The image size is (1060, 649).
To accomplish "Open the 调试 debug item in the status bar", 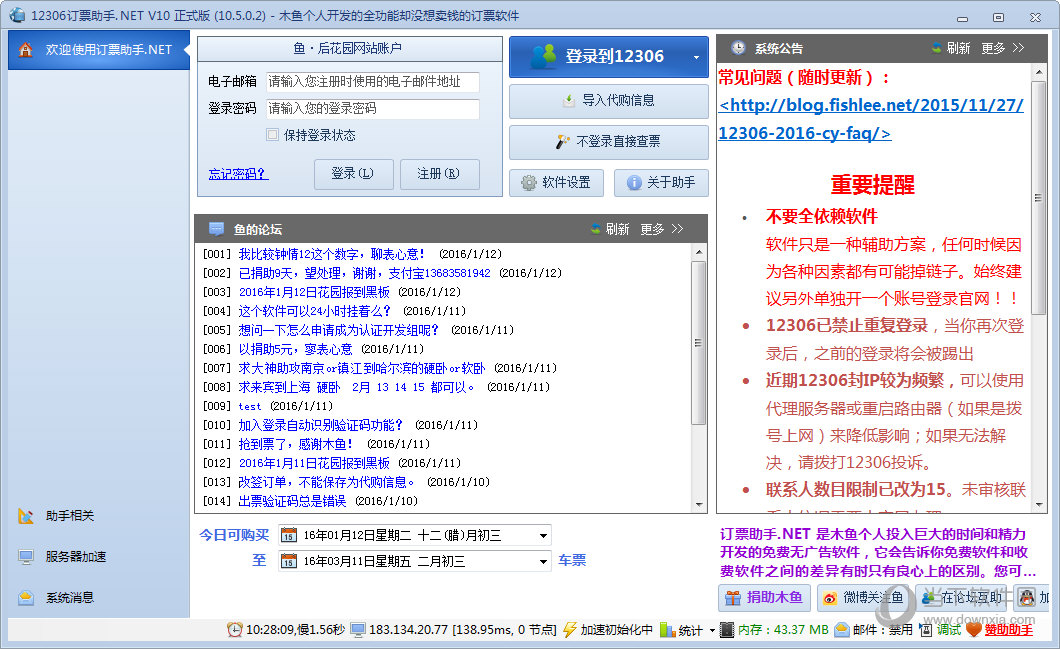I will coord(940,629).
